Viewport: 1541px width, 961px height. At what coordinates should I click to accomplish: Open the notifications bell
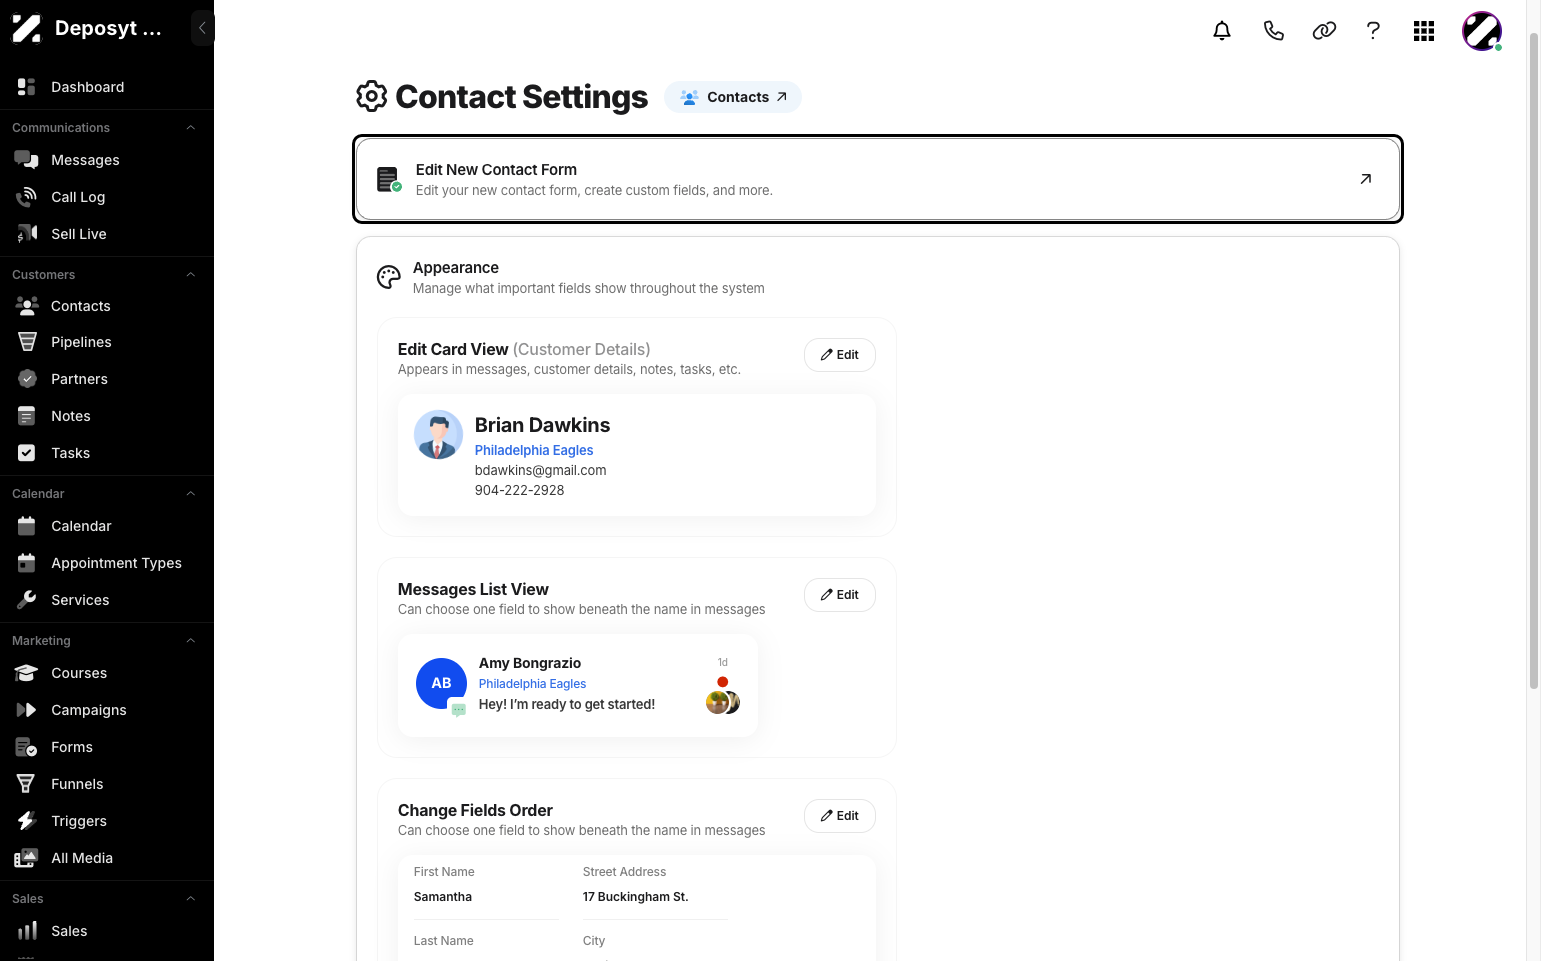[x=1221, y=31]
